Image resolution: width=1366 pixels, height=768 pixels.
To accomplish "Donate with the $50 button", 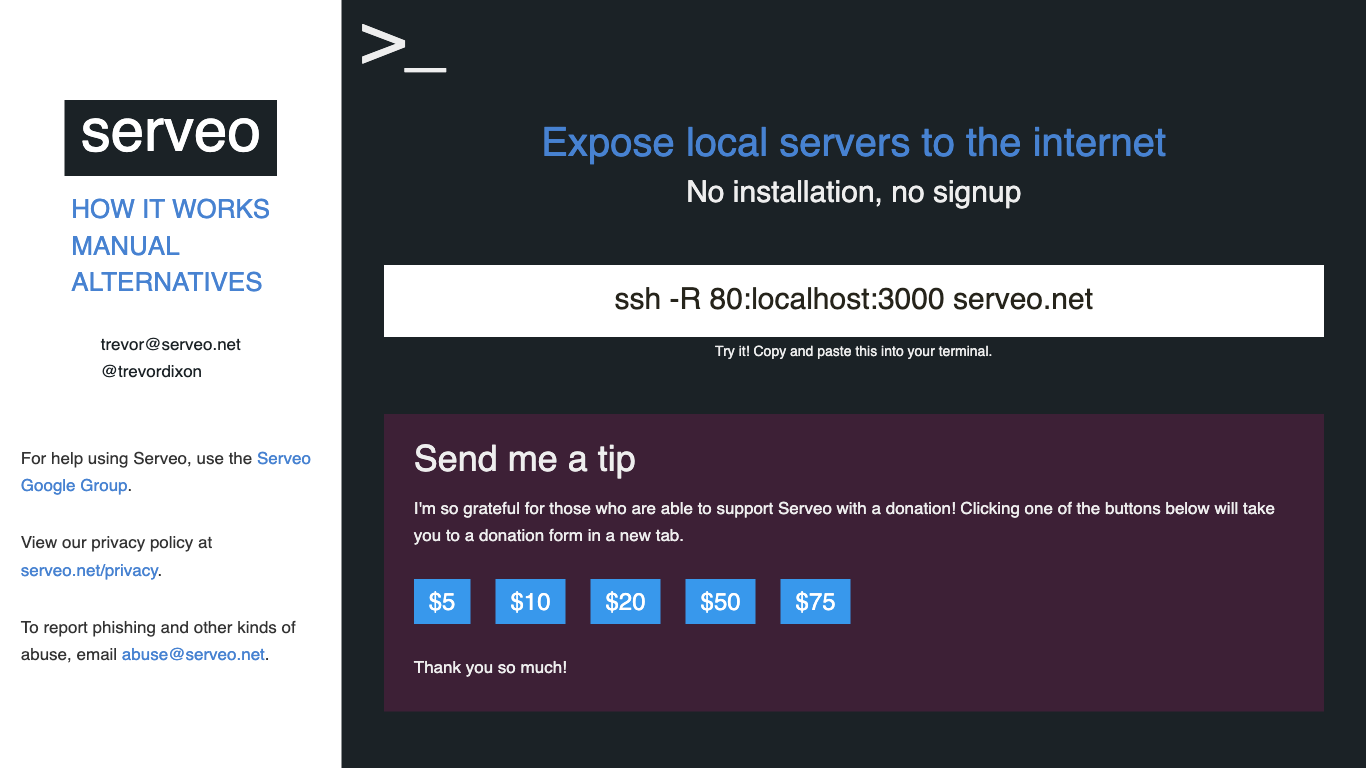I will tap(720, 602).
